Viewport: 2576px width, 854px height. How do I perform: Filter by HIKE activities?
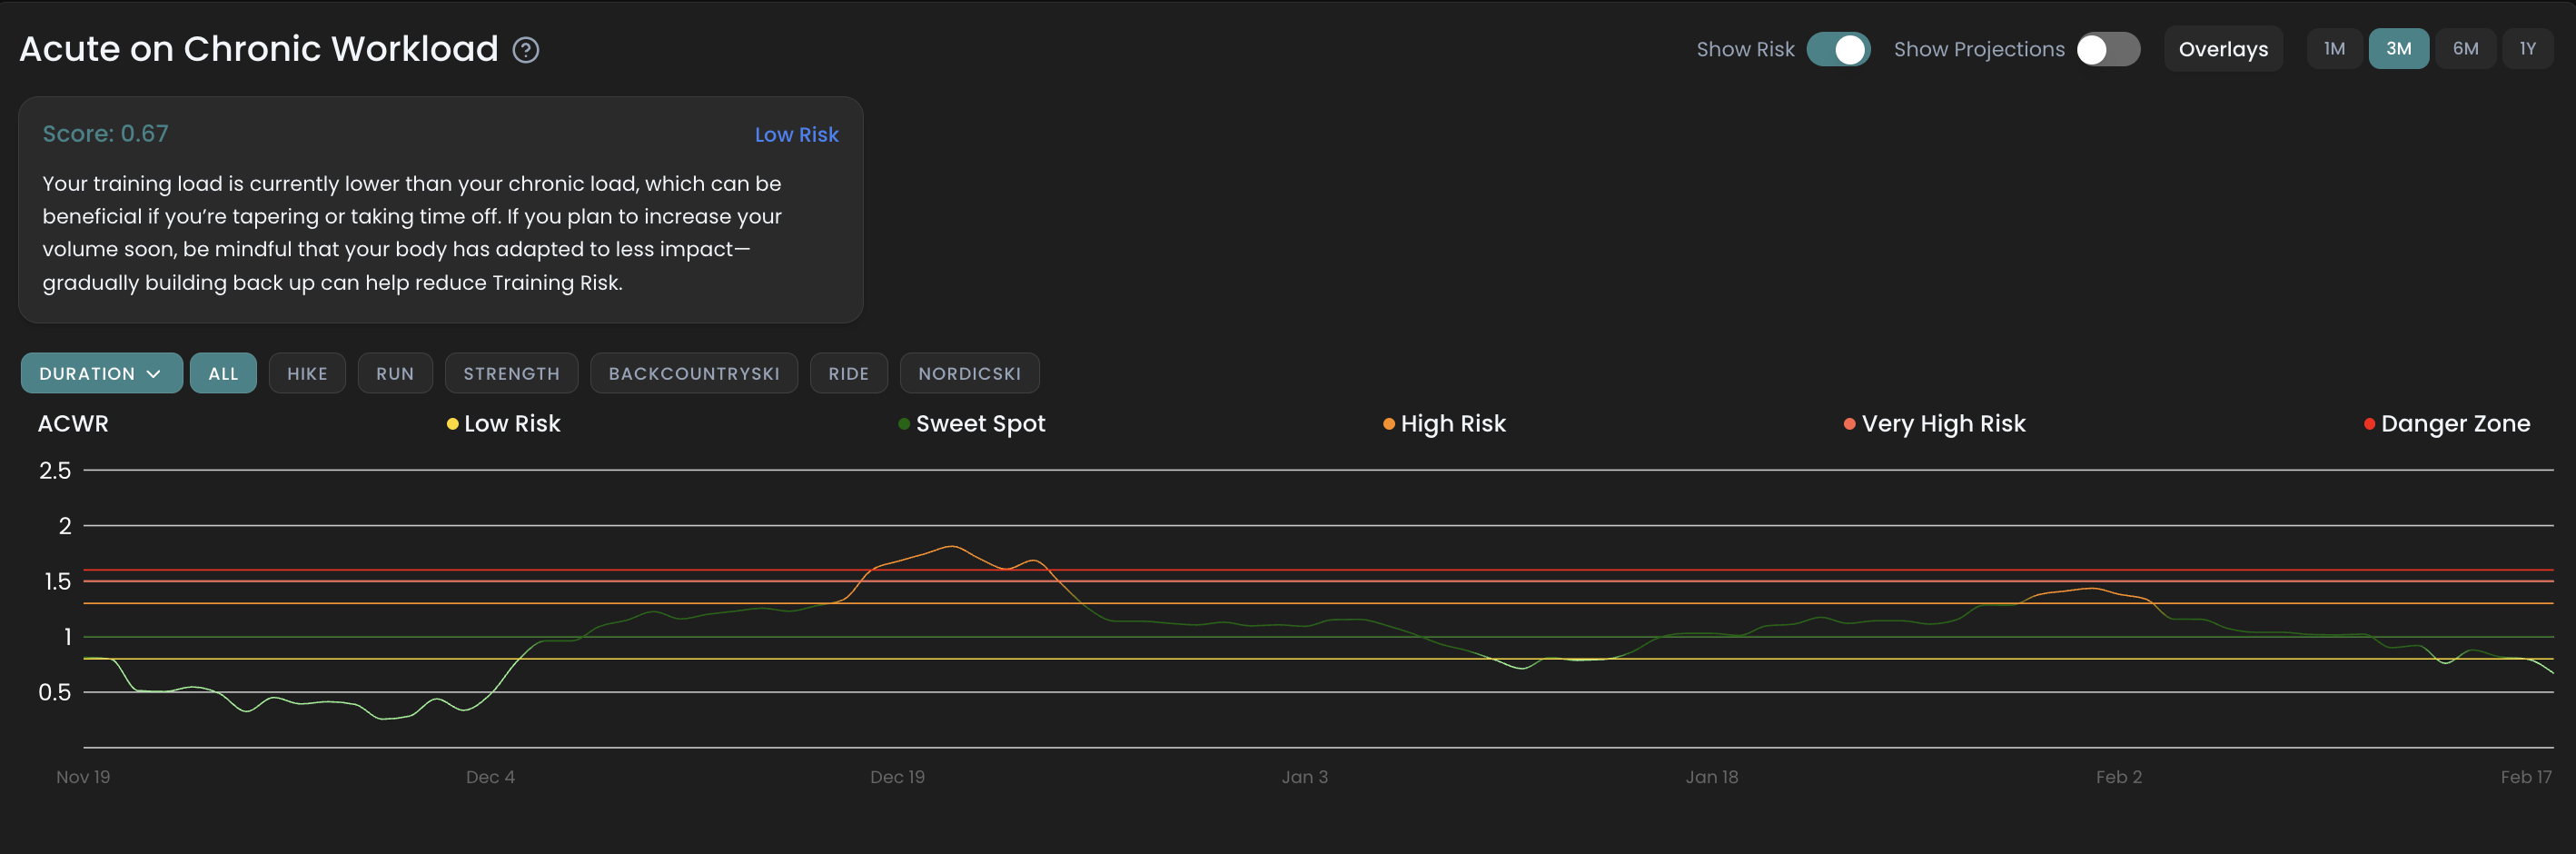tap(307, 373)
